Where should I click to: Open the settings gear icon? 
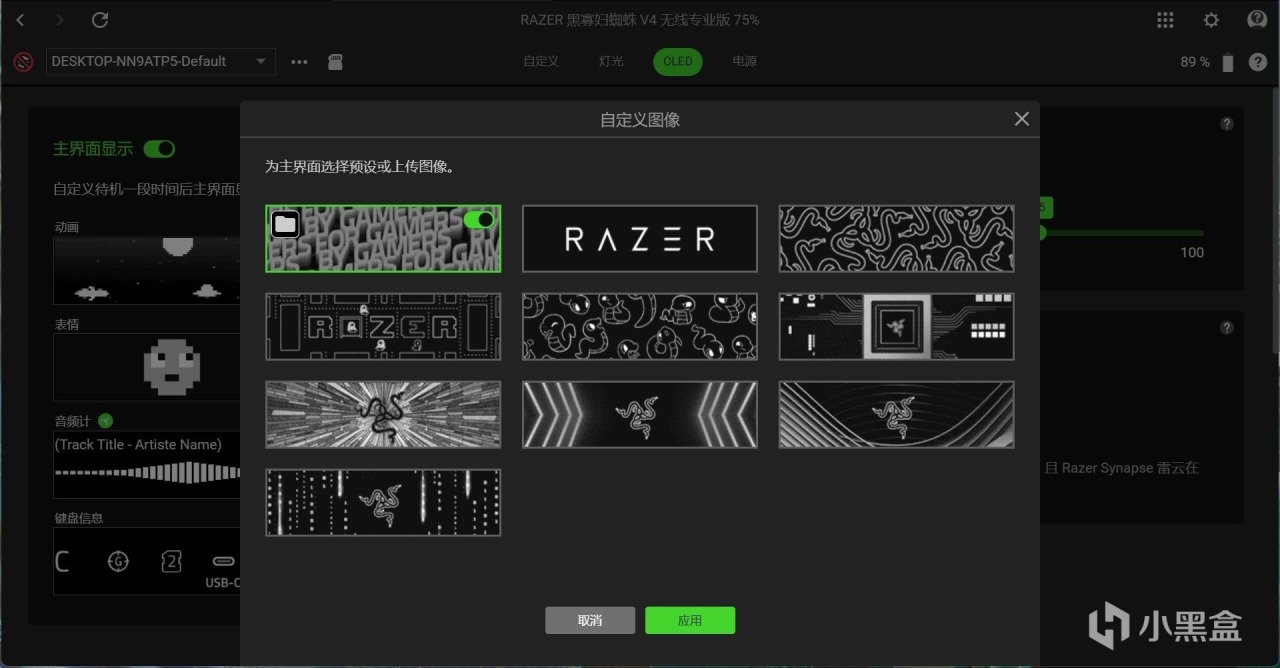point(1211,20)
